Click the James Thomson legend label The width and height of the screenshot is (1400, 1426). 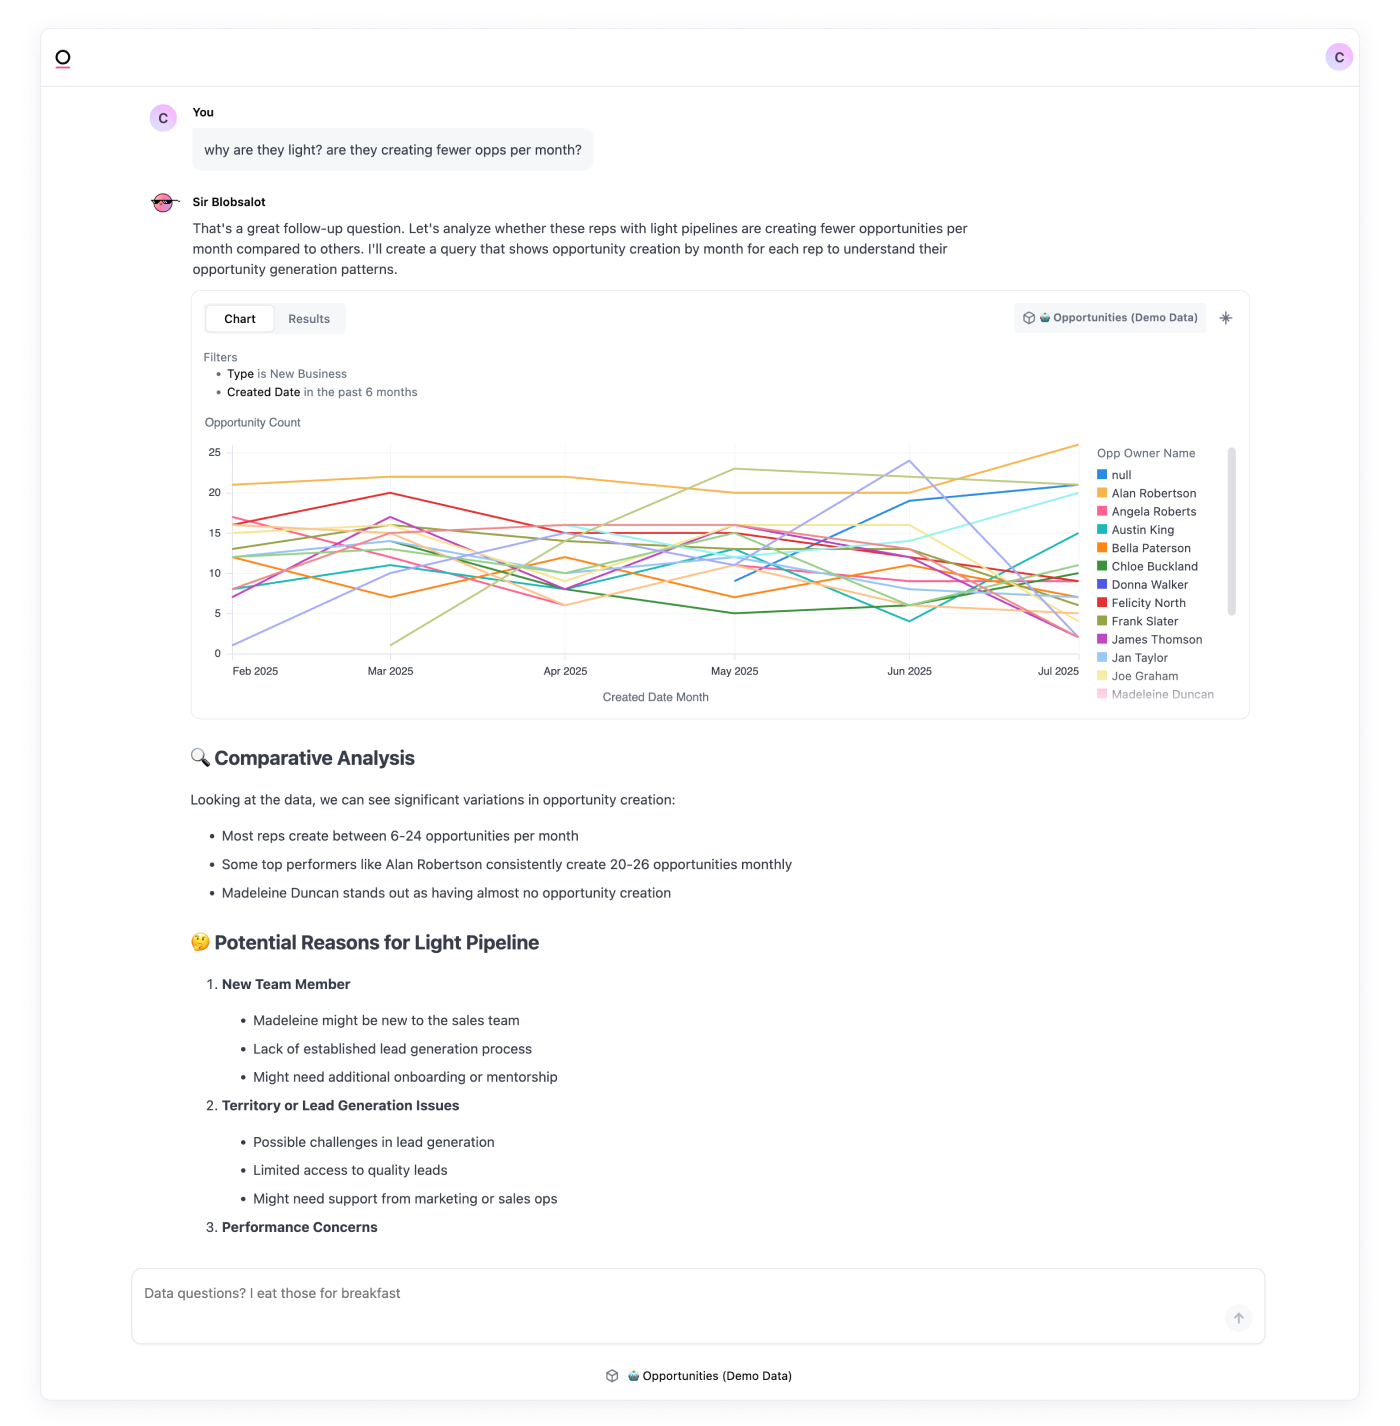click(1157, 640)
